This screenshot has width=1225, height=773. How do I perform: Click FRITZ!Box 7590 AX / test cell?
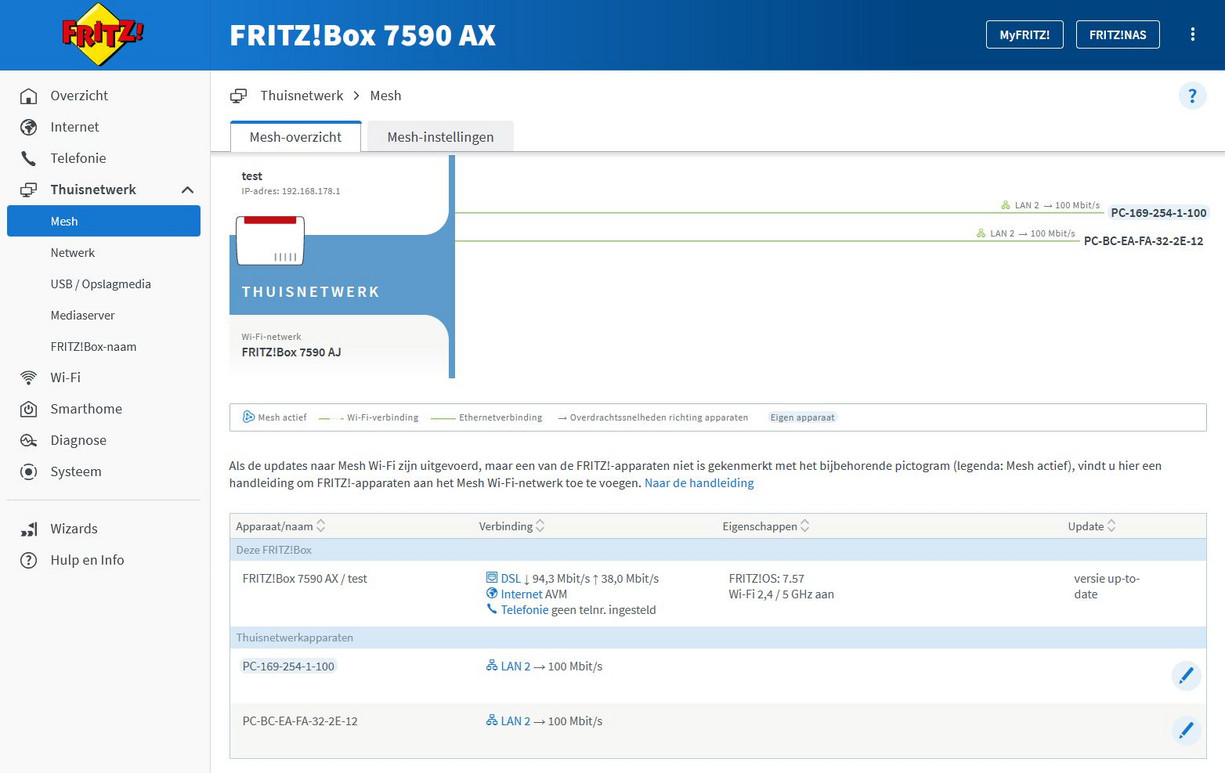tap(304, 578)
